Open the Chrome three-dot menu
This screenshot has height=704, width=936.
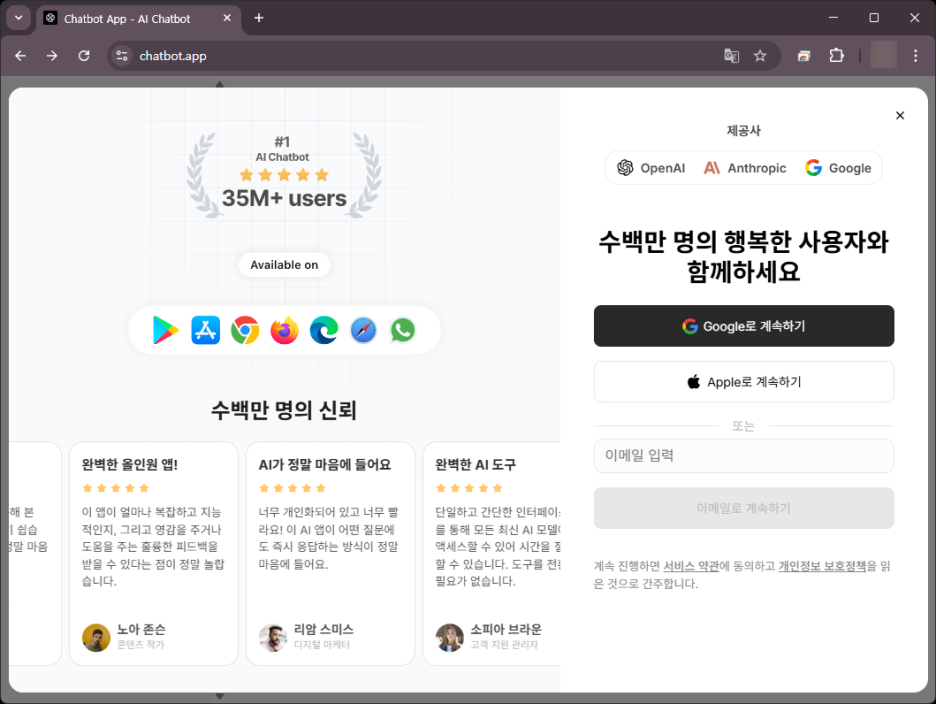pyautogui.click(x=916, y=56)
